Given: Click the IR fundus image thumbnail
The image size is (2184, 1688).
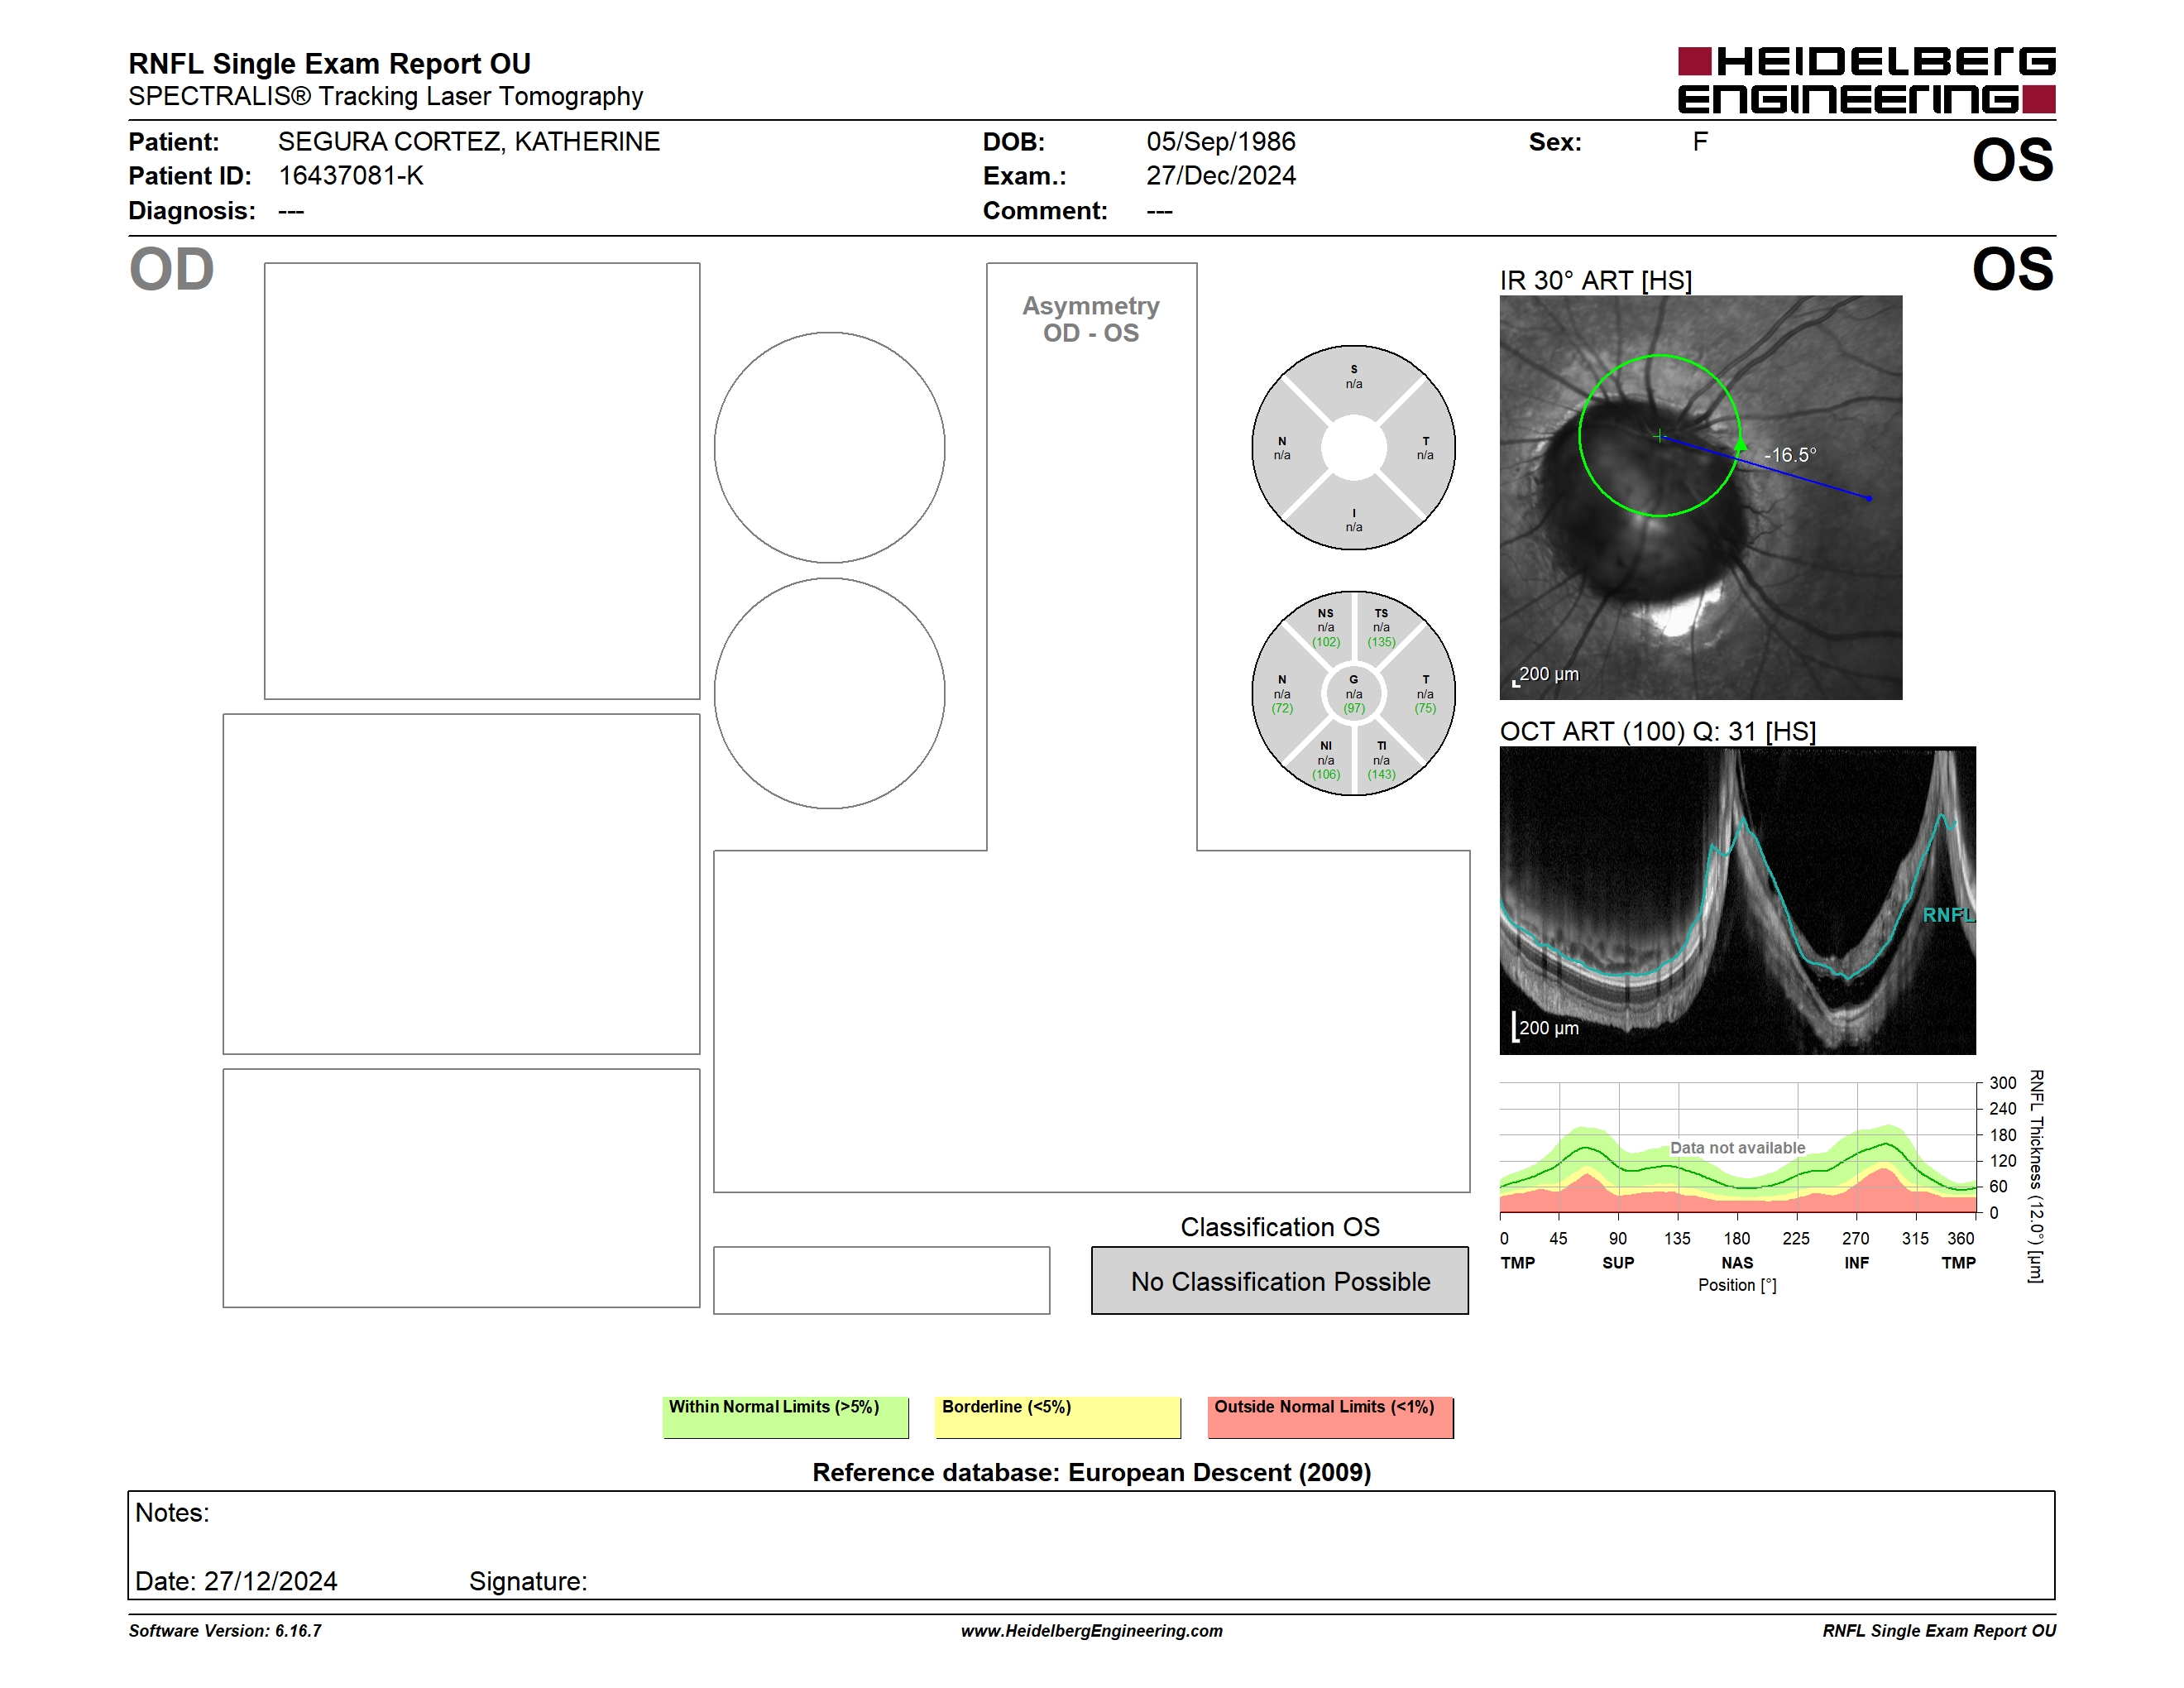Looking at the screenshot, I should point(1700,497).
